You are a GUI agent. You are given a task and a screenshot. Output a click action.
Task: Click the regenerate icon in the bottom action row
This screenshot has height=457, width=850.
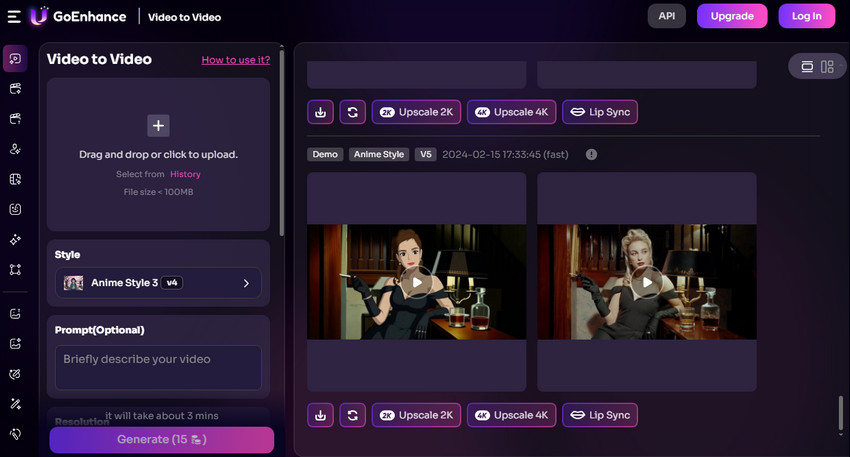click(352, 415)
